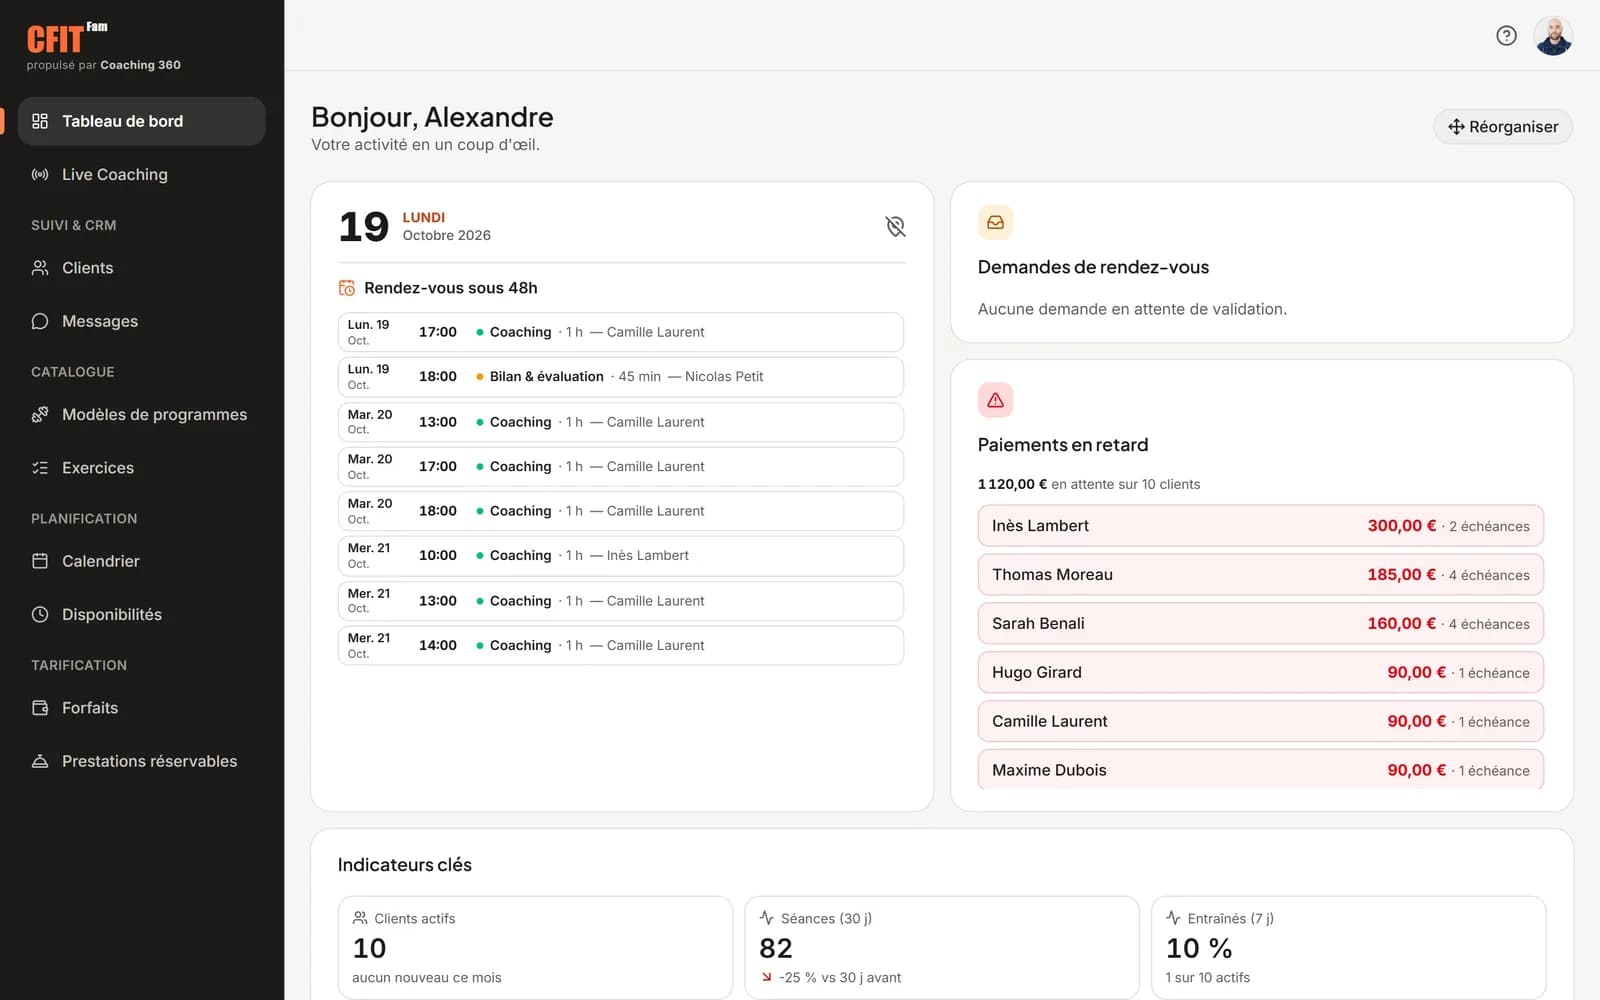
Task: Open Inès Lambert overdue payment row
Action: tap(1261, 526)
